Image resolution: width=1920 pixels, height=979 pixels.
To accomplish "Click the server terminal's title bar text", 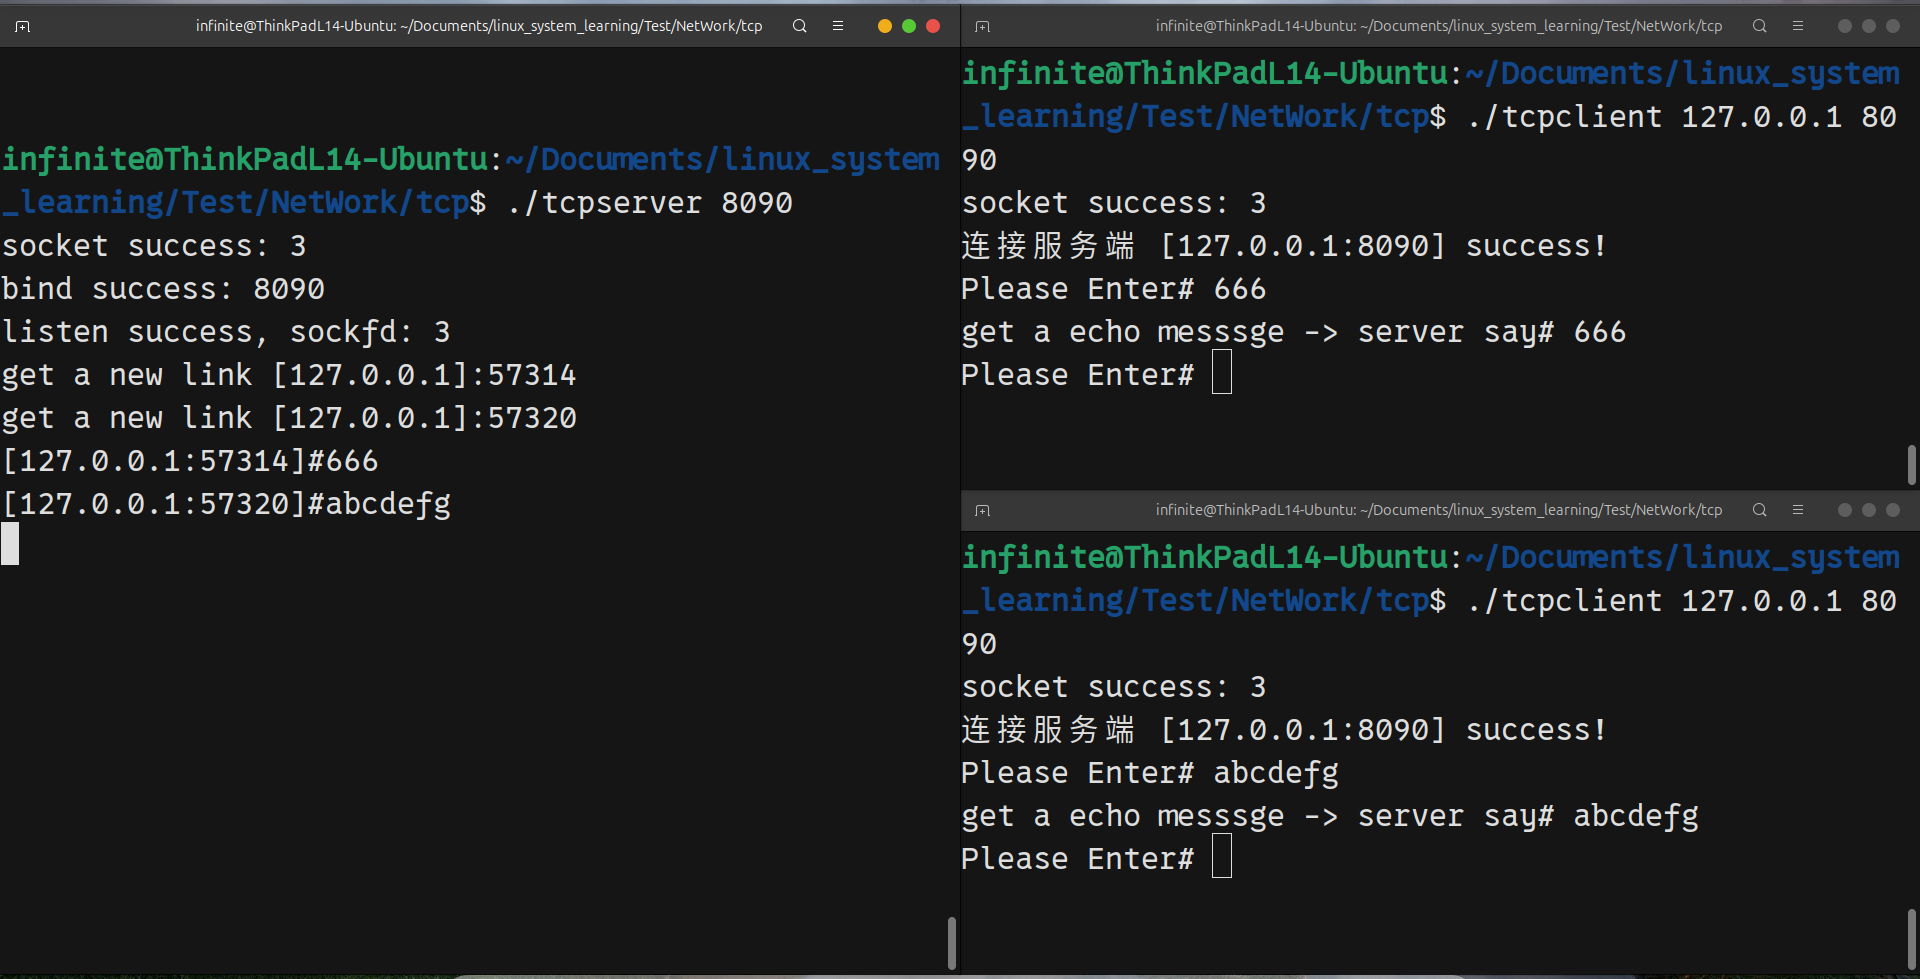I will (479, 26).
